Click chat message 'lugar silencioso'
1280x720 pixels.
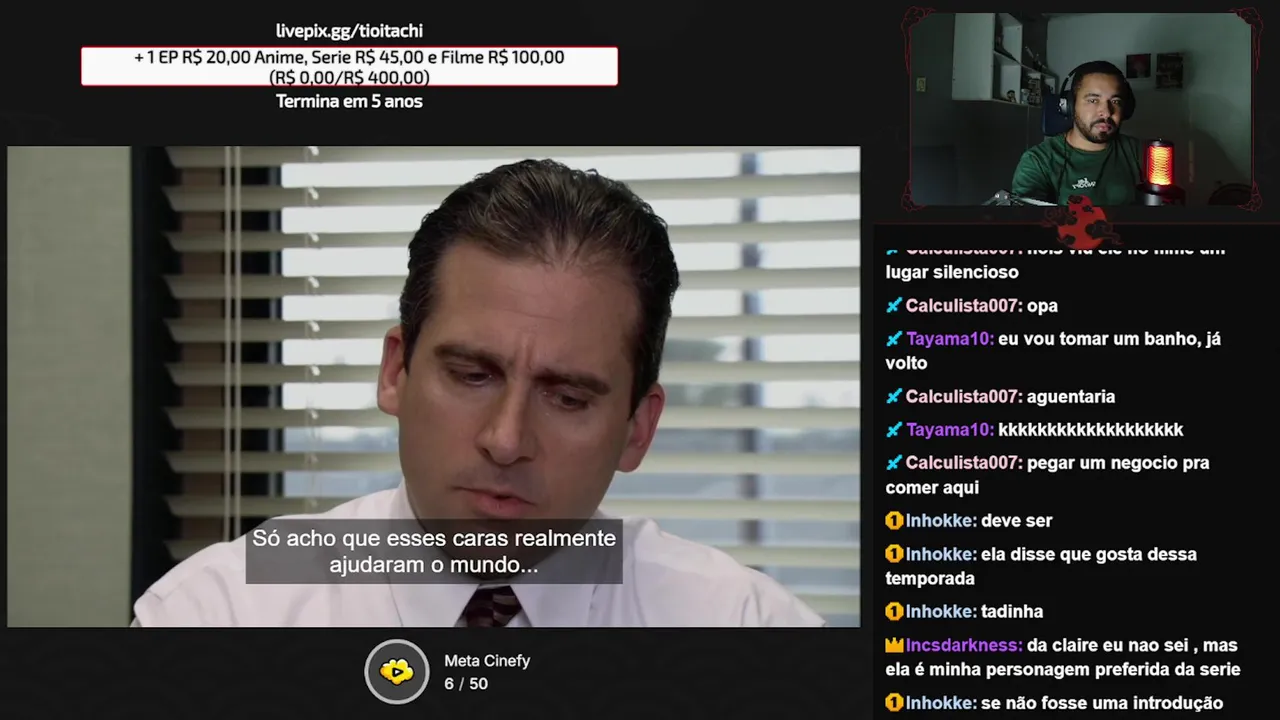click(x=952, y=272)
